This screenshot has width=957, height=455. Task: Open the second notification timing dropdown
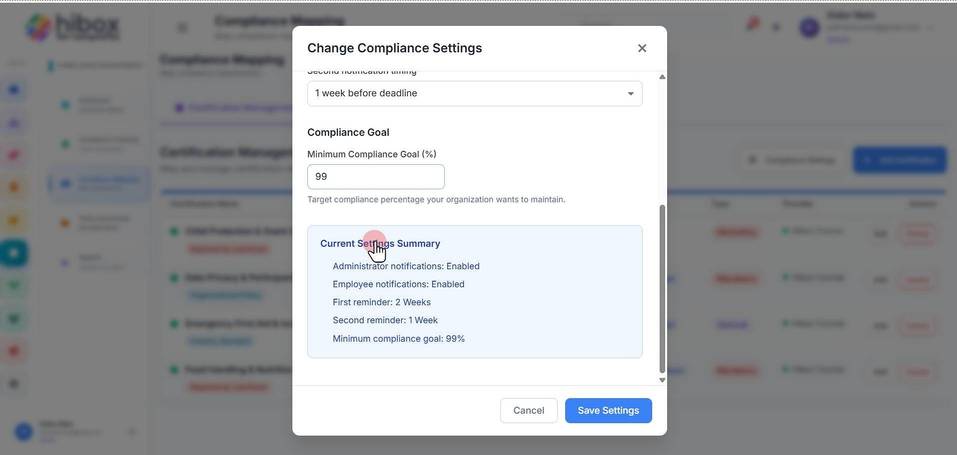(474, 93)
